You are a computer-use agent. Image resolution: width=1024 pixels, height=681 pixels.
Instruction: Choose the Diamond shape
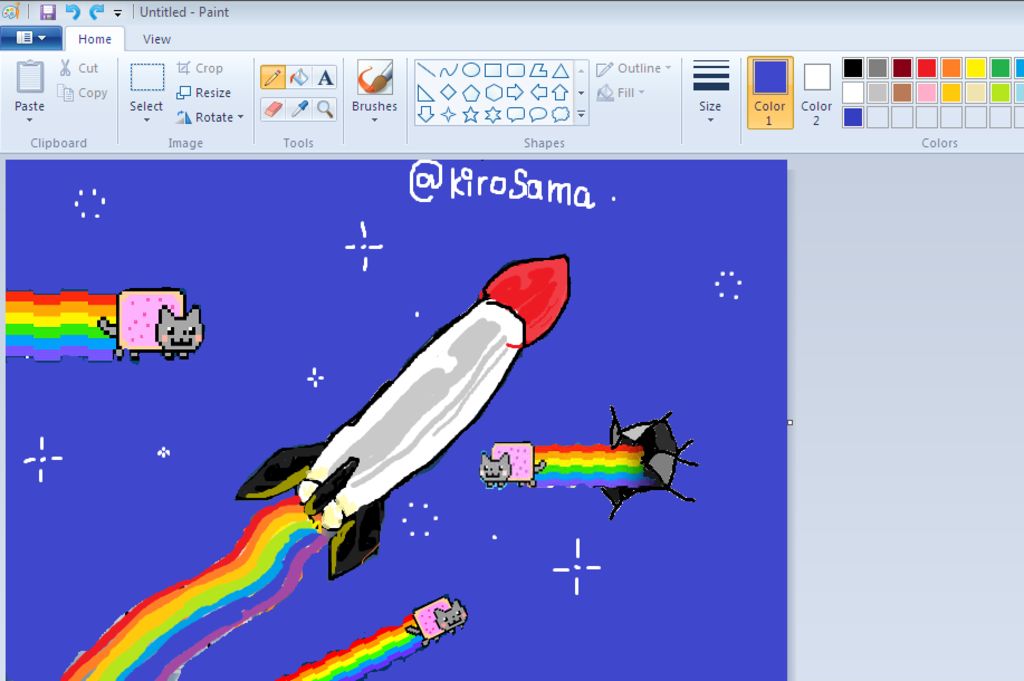[449, 93]
